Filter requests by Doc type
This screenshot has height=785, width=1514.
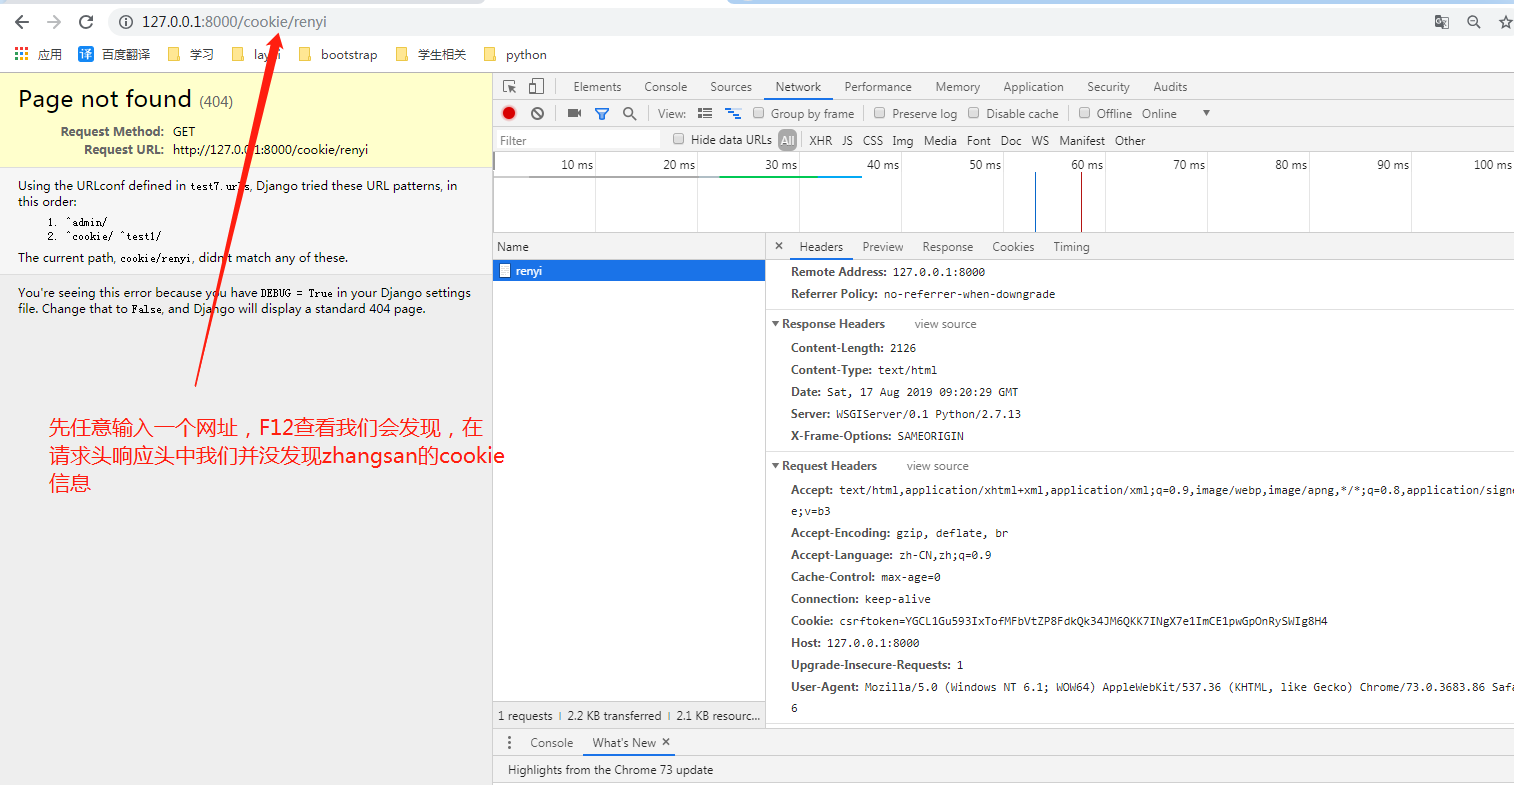click(1011, 140)
